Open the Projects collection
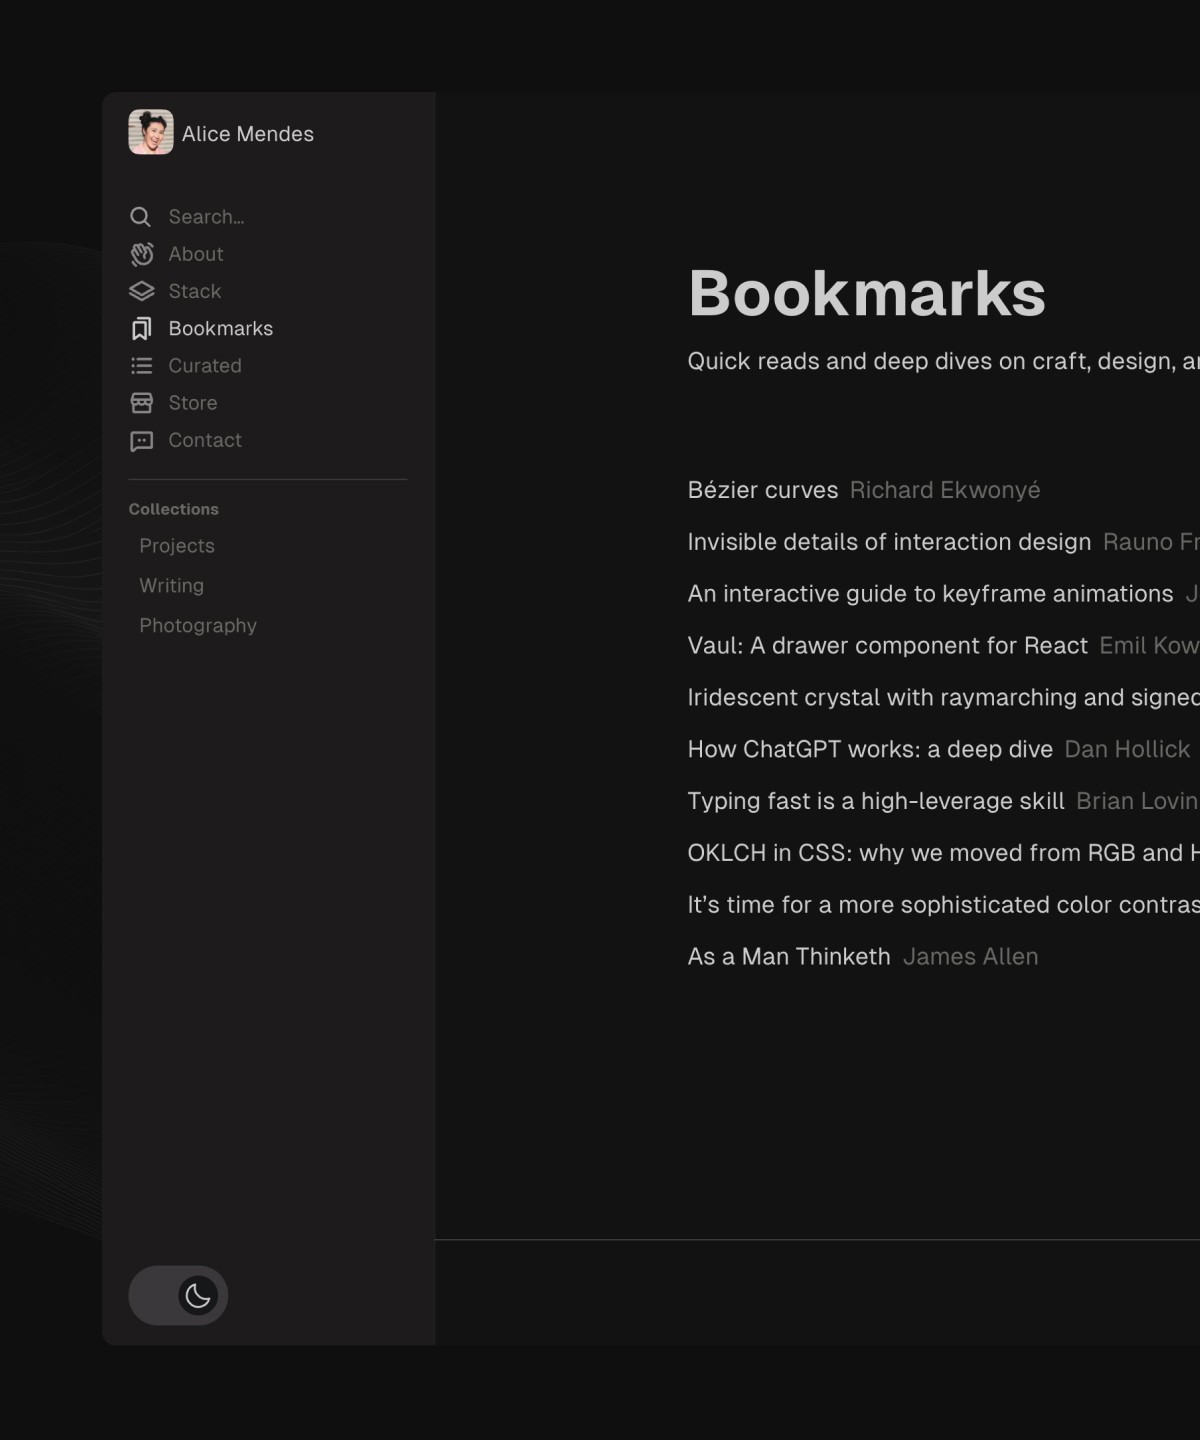 [x=177, y=546]
